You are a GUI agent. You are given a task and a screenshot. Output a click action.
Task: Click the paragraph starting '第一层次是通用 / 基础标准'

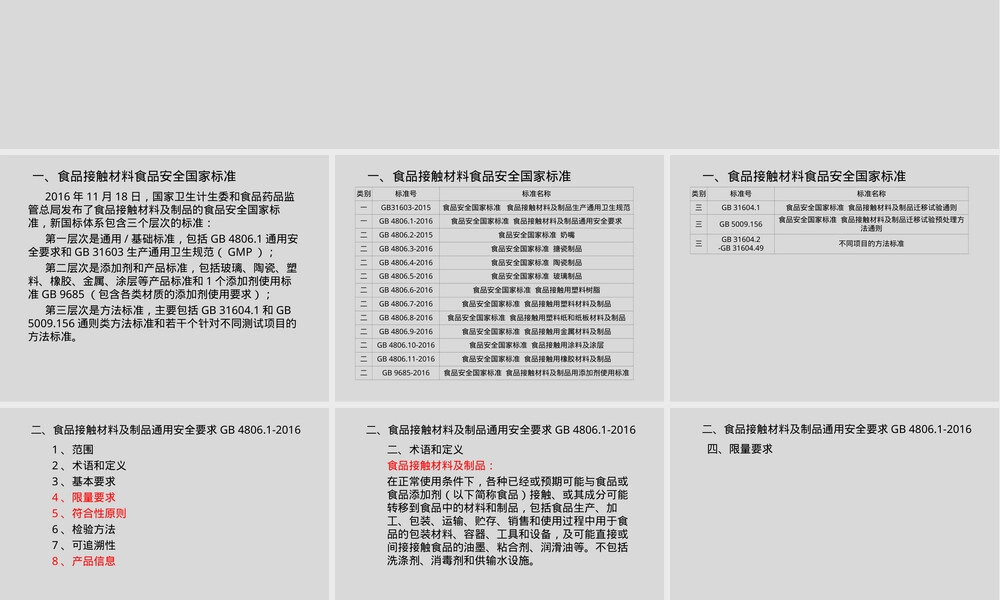[x=163, y=245]
